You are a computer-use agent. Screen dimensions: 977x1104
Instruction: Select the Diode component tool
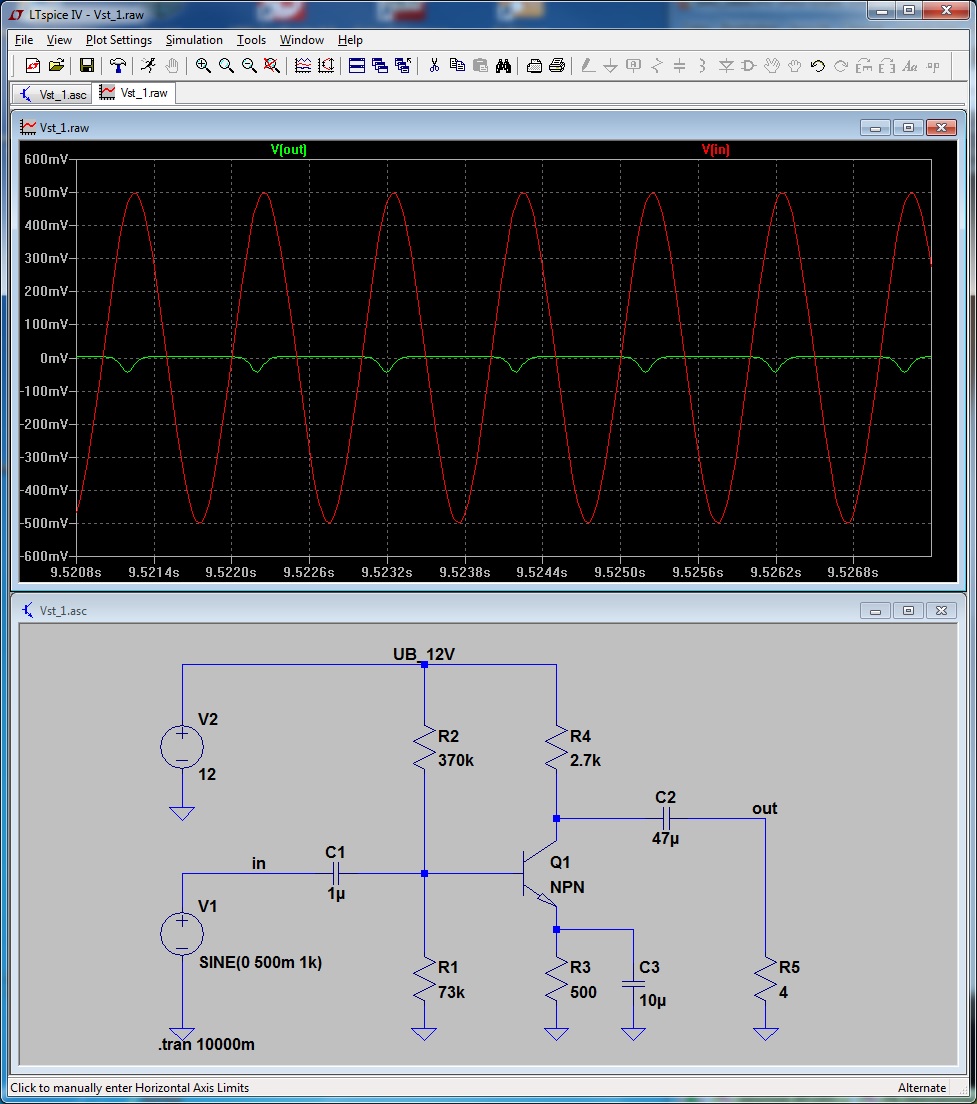pyautogui.click(x=726, y=65)
